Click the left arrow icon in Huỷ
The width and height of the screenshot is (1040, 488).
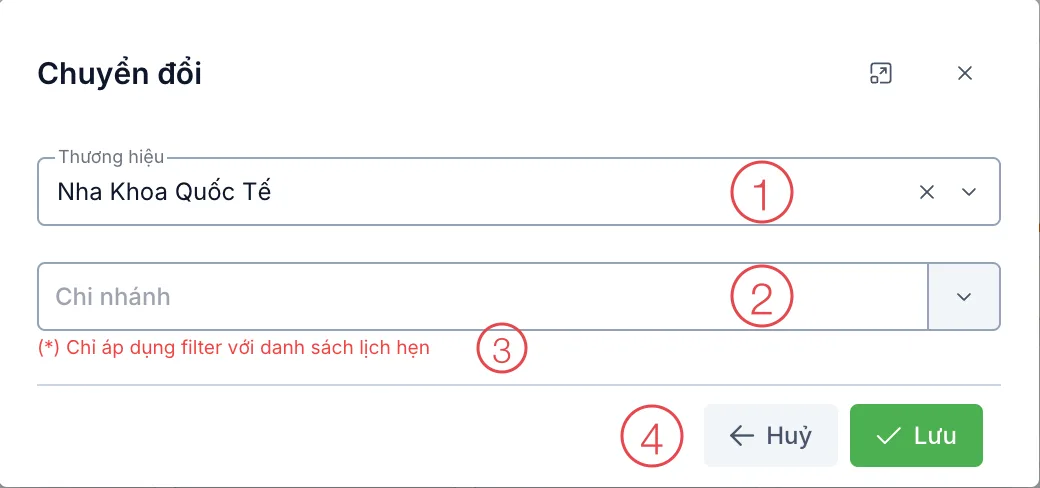[x=742, y=436]
